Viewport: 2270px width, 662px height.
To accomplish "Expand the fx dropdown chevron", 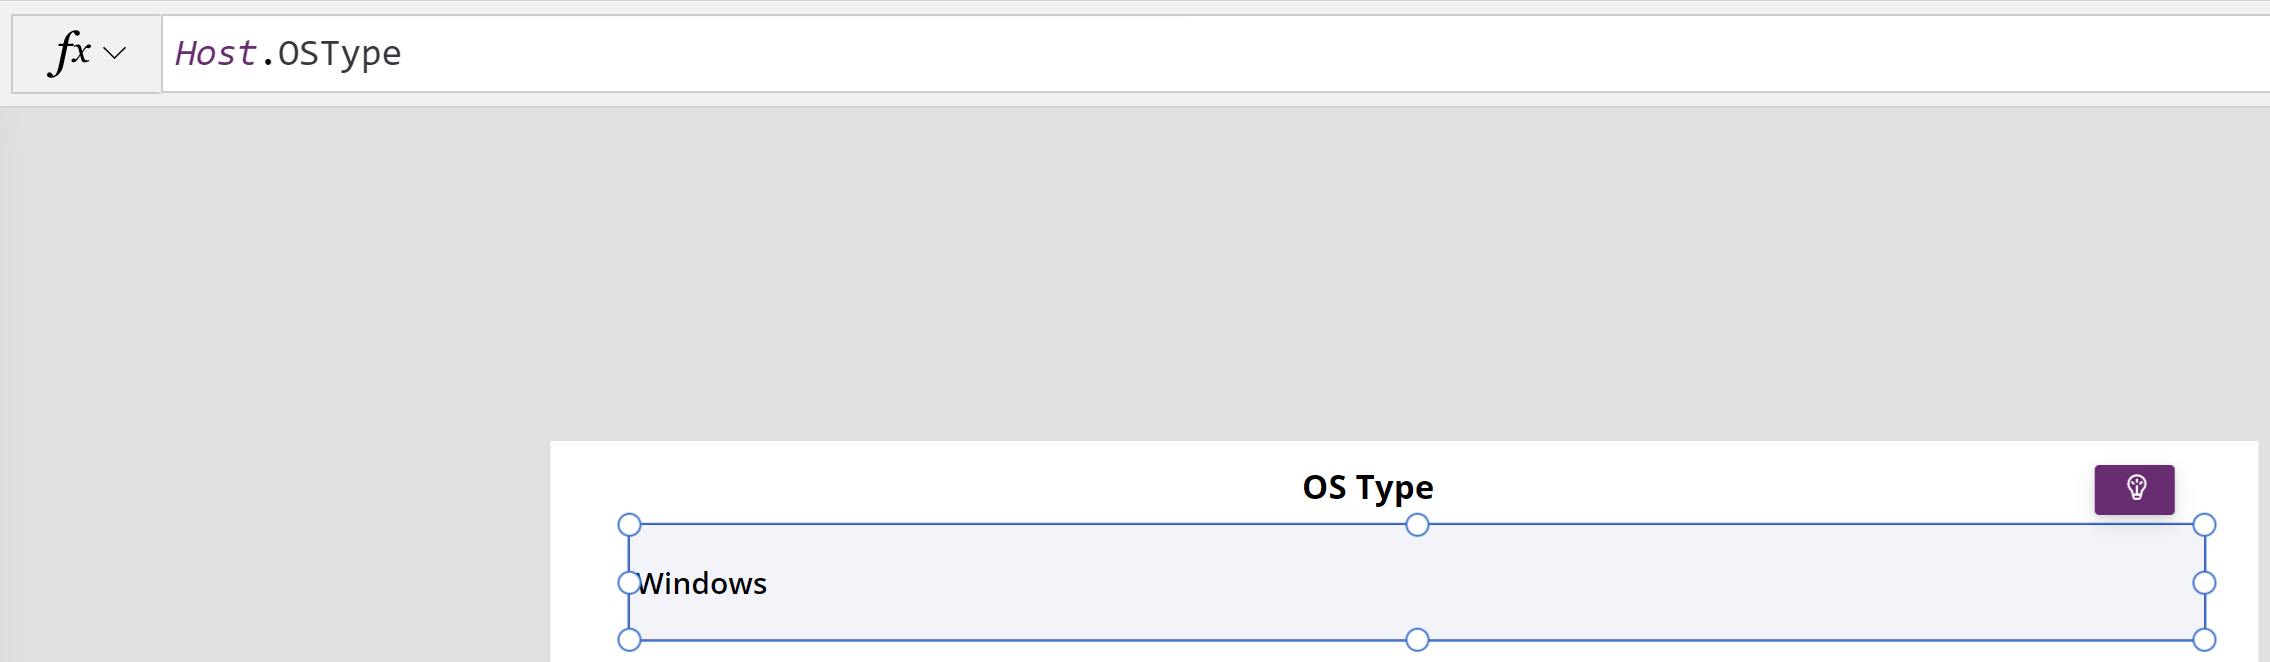I will [115, 53].
